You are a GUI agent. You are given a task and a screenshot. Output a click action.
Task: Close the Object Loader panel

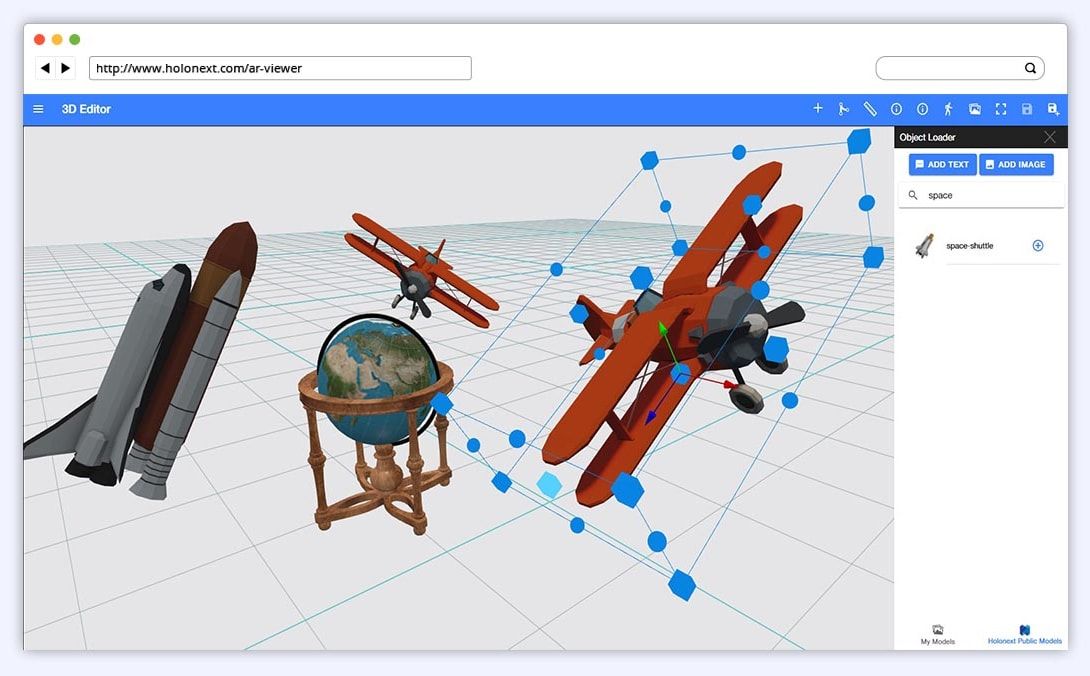1050,137
